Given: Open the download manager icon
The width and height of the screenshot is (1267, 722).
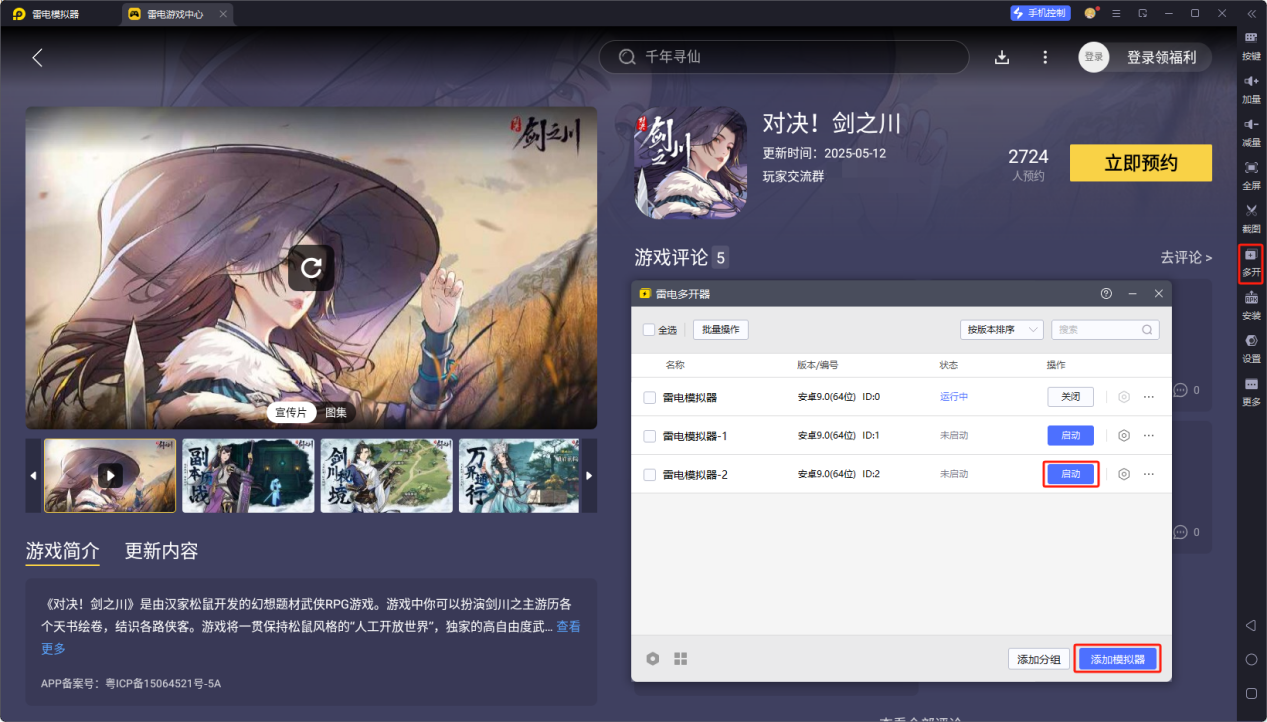Looking at the screenshot, I should pyautogui.click(x=1002, y=57).
